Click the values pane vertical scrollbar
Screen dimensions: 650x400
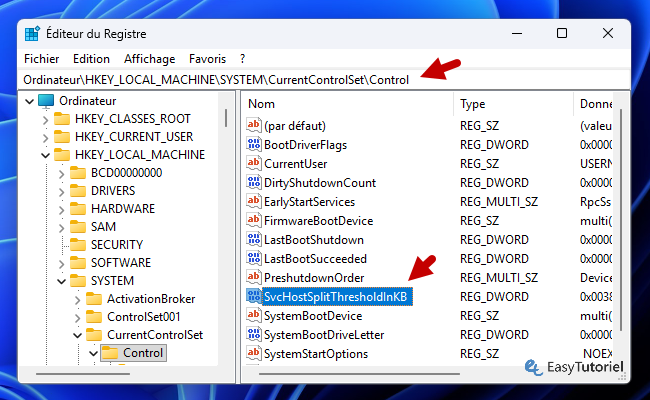[621, 220]
